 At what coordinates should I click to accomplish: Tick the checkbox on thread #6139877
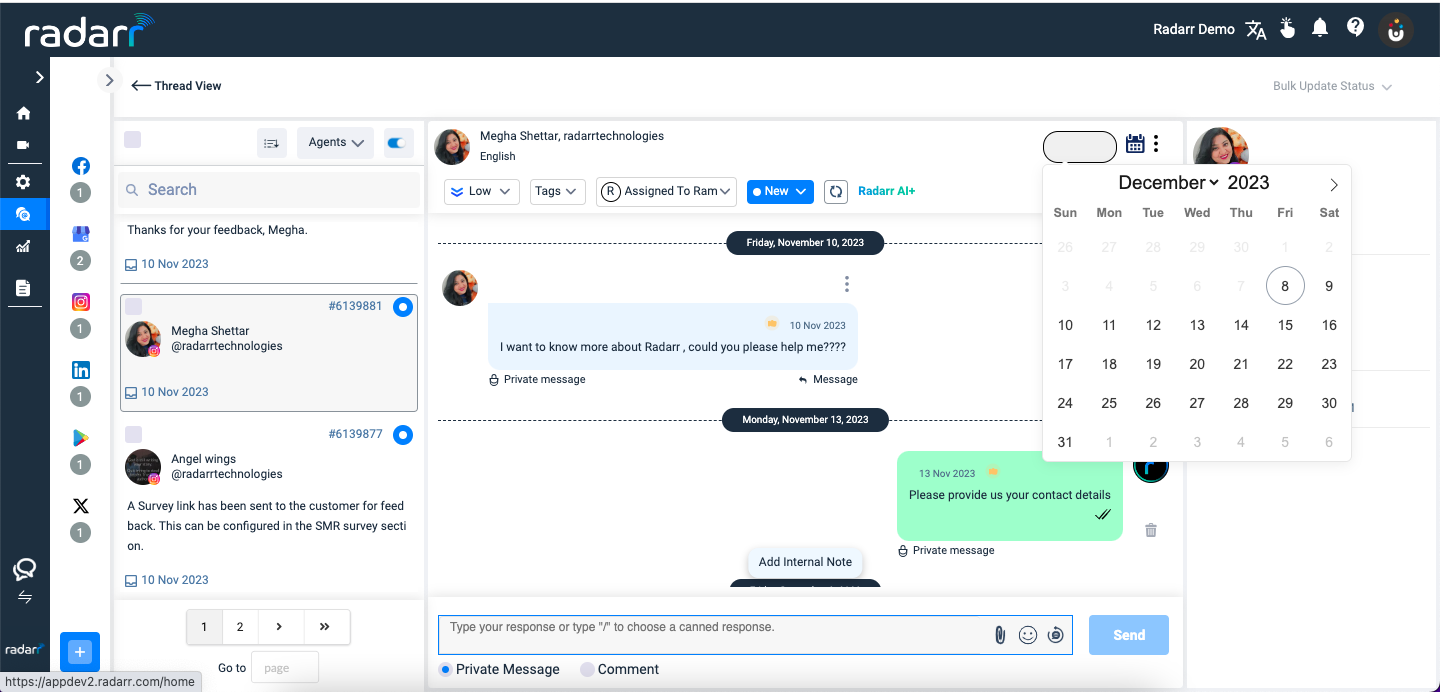click(x=133, y=434)
